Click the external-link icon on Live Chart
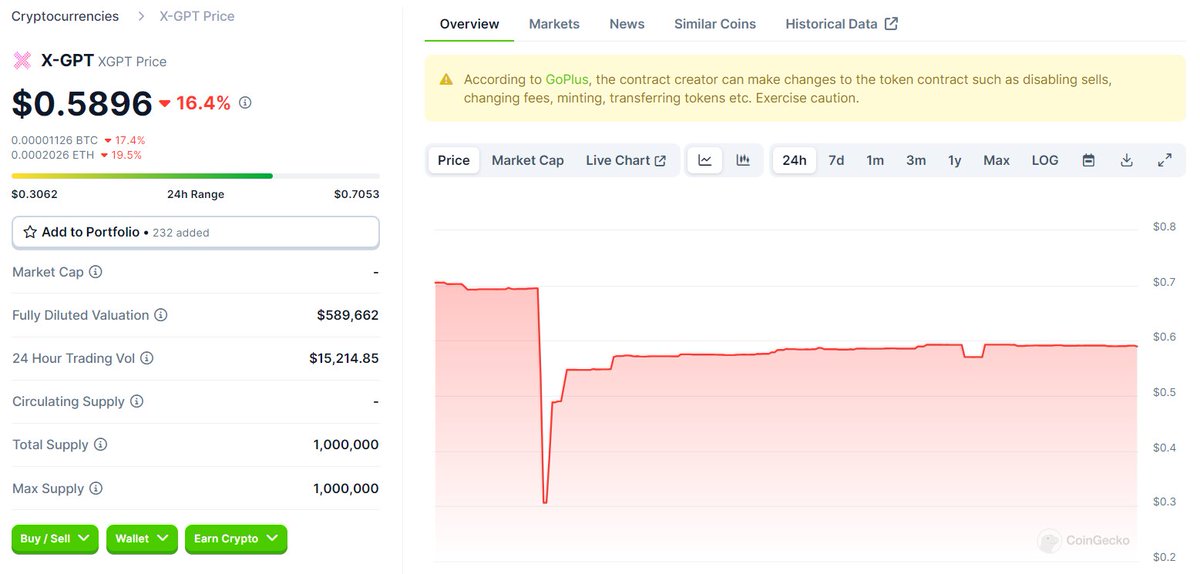 click(x=660, y=160)
